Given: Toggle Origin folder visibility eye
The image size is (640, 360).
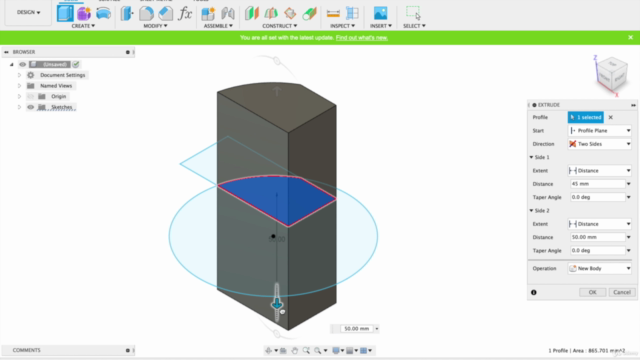Looking at the screenshot, I should [x=31, y=96].
